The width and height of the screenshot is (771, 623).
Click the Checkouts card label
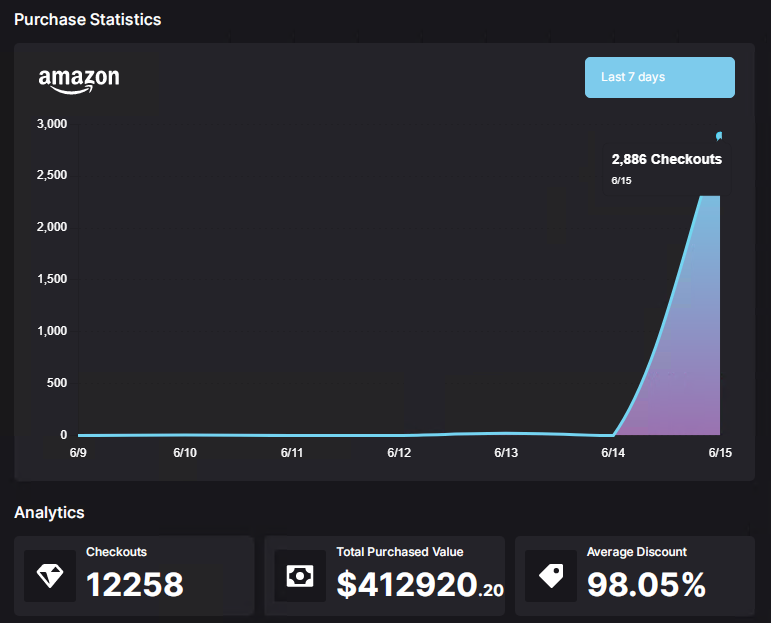[117, 552]
